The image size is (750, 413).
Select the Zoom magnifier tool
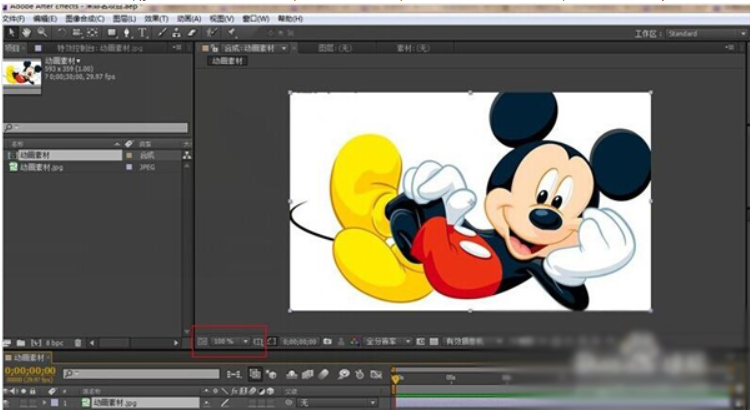coord(42,33)
